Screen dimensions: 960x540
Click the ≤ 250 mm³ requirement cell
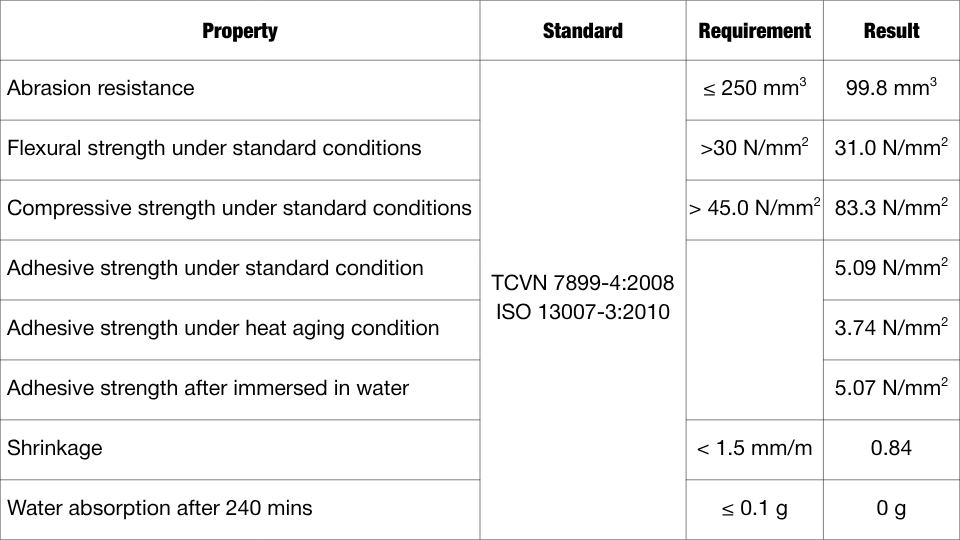coord(754,88)
